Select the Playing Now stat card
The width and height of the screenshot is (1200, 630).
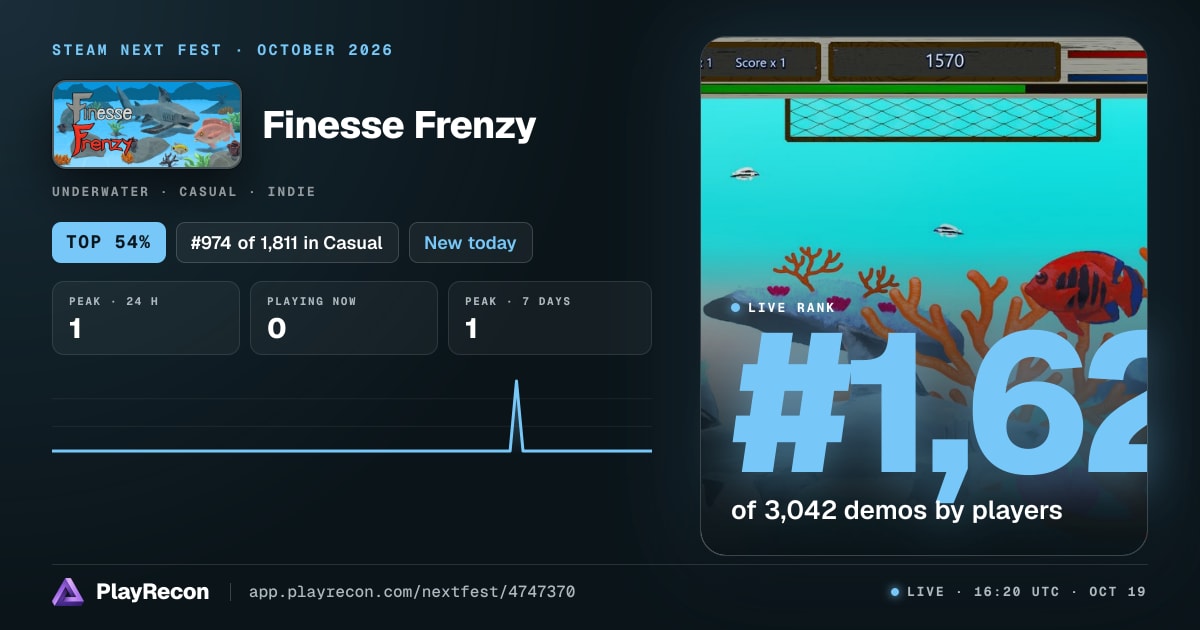344,318
